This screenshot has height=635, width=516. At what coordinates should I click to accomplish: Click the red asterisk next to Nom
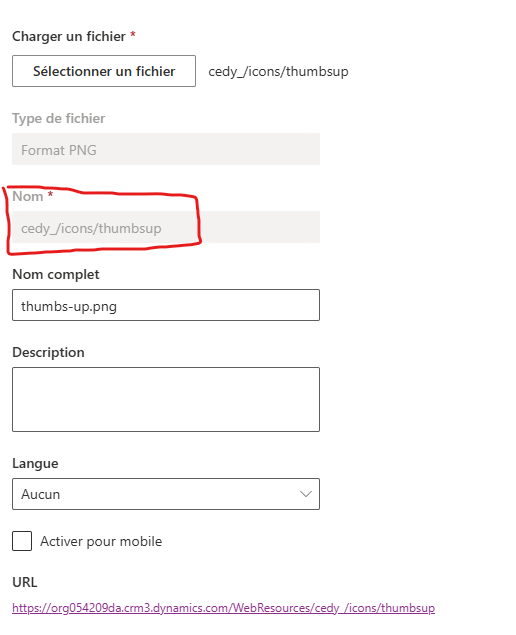pyautogui.click(x=50, y=194)
